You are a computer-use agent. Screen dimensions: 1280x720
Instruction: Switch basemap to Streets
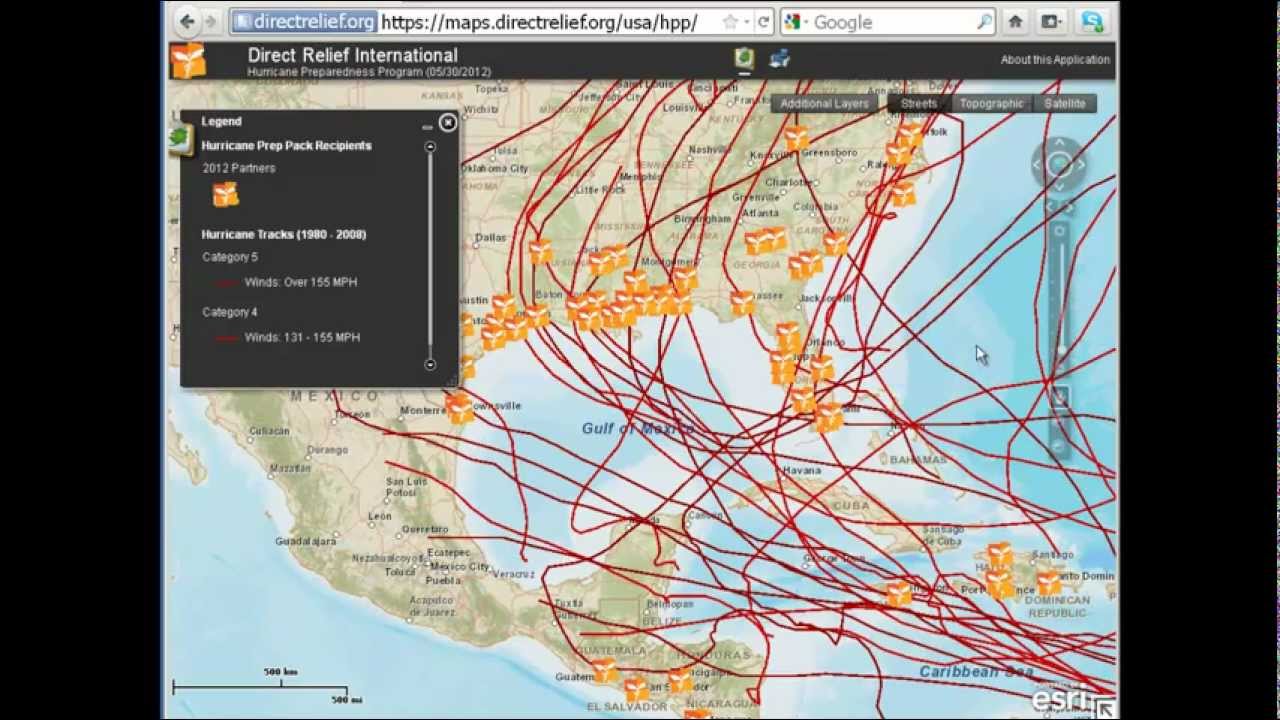(x=918, y=103)
